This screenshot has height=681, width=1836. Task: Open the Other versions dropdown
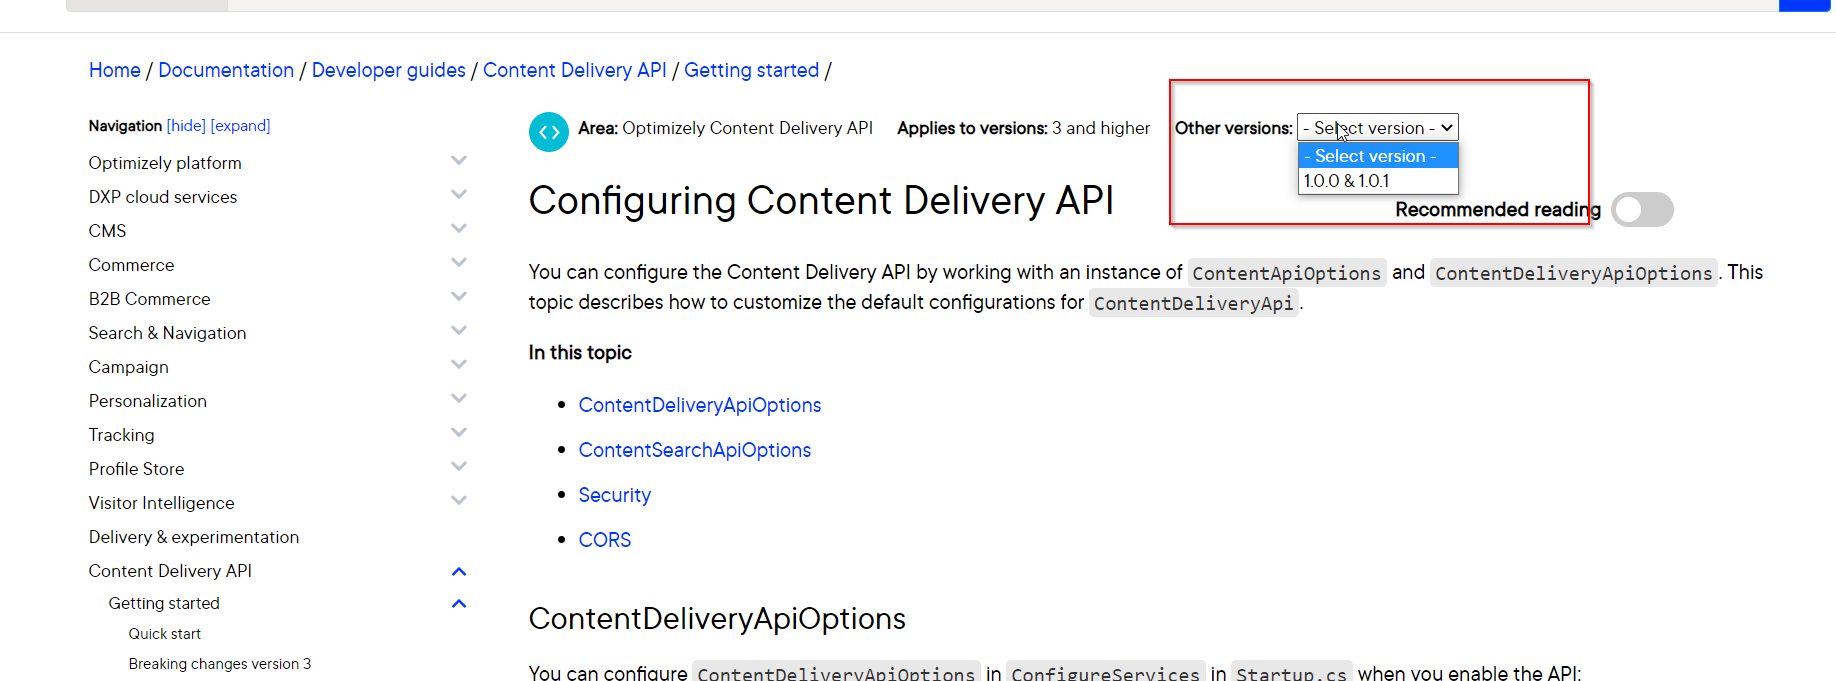[x=1377, y=128]
